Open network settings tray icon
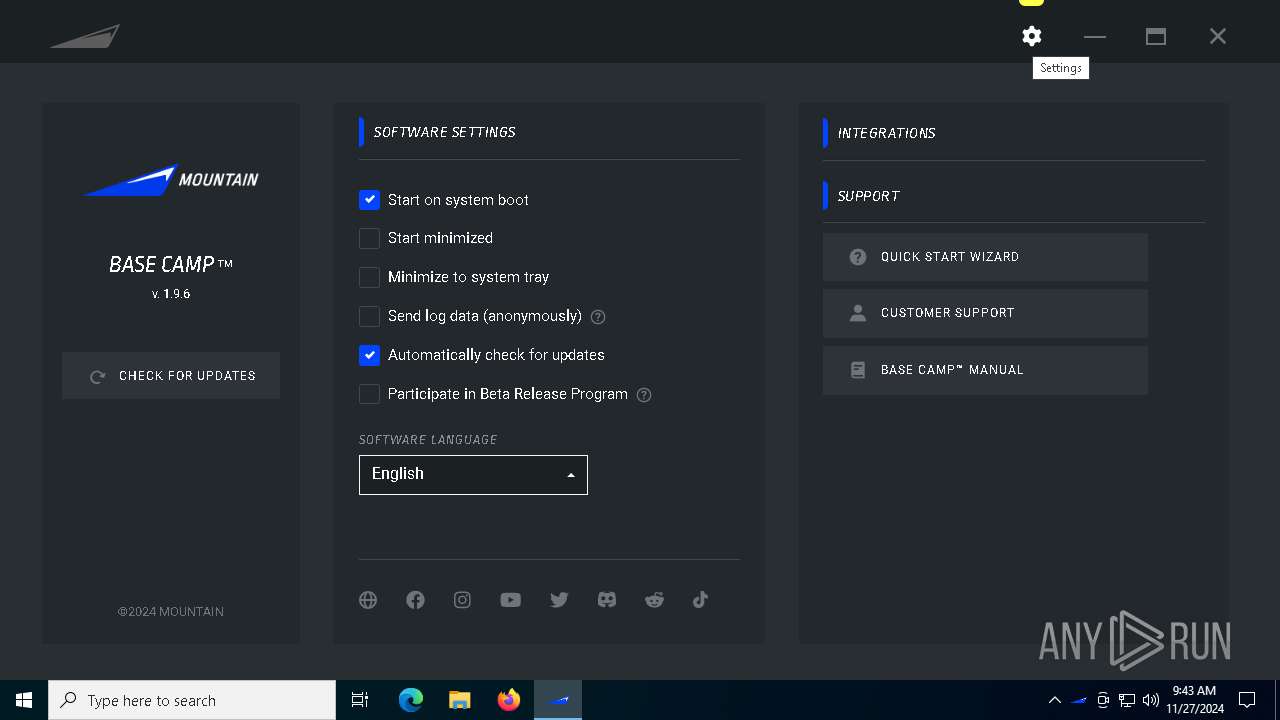The height and width of the screenshot is (720, 1280). (x=1127, y=700)
